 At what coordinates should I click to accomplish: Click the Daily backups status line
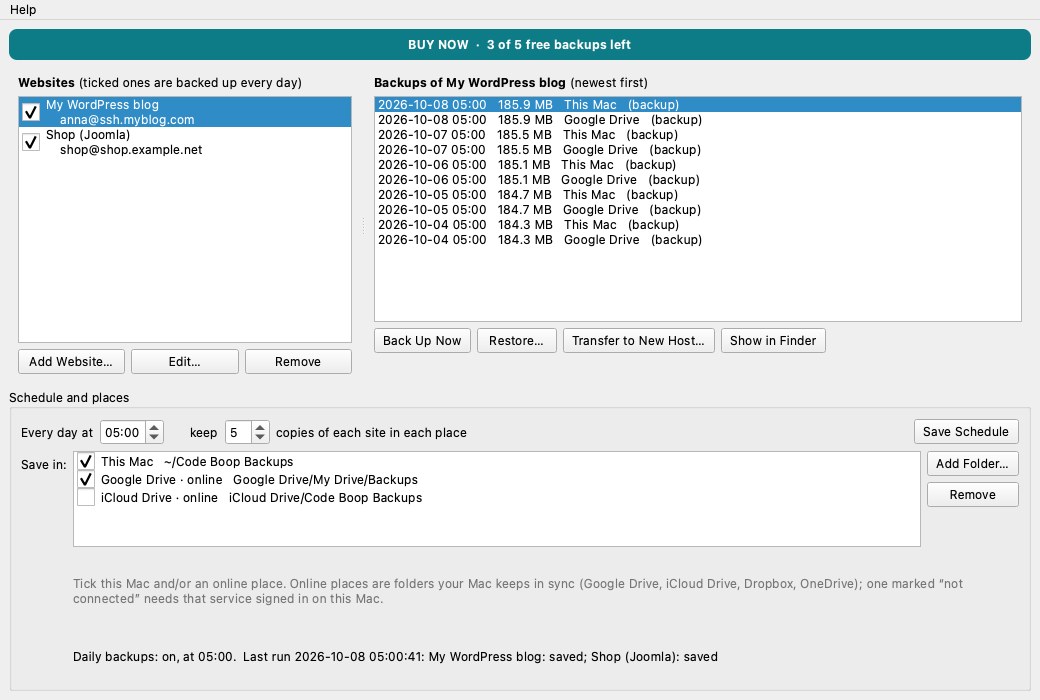click(395, 657)
